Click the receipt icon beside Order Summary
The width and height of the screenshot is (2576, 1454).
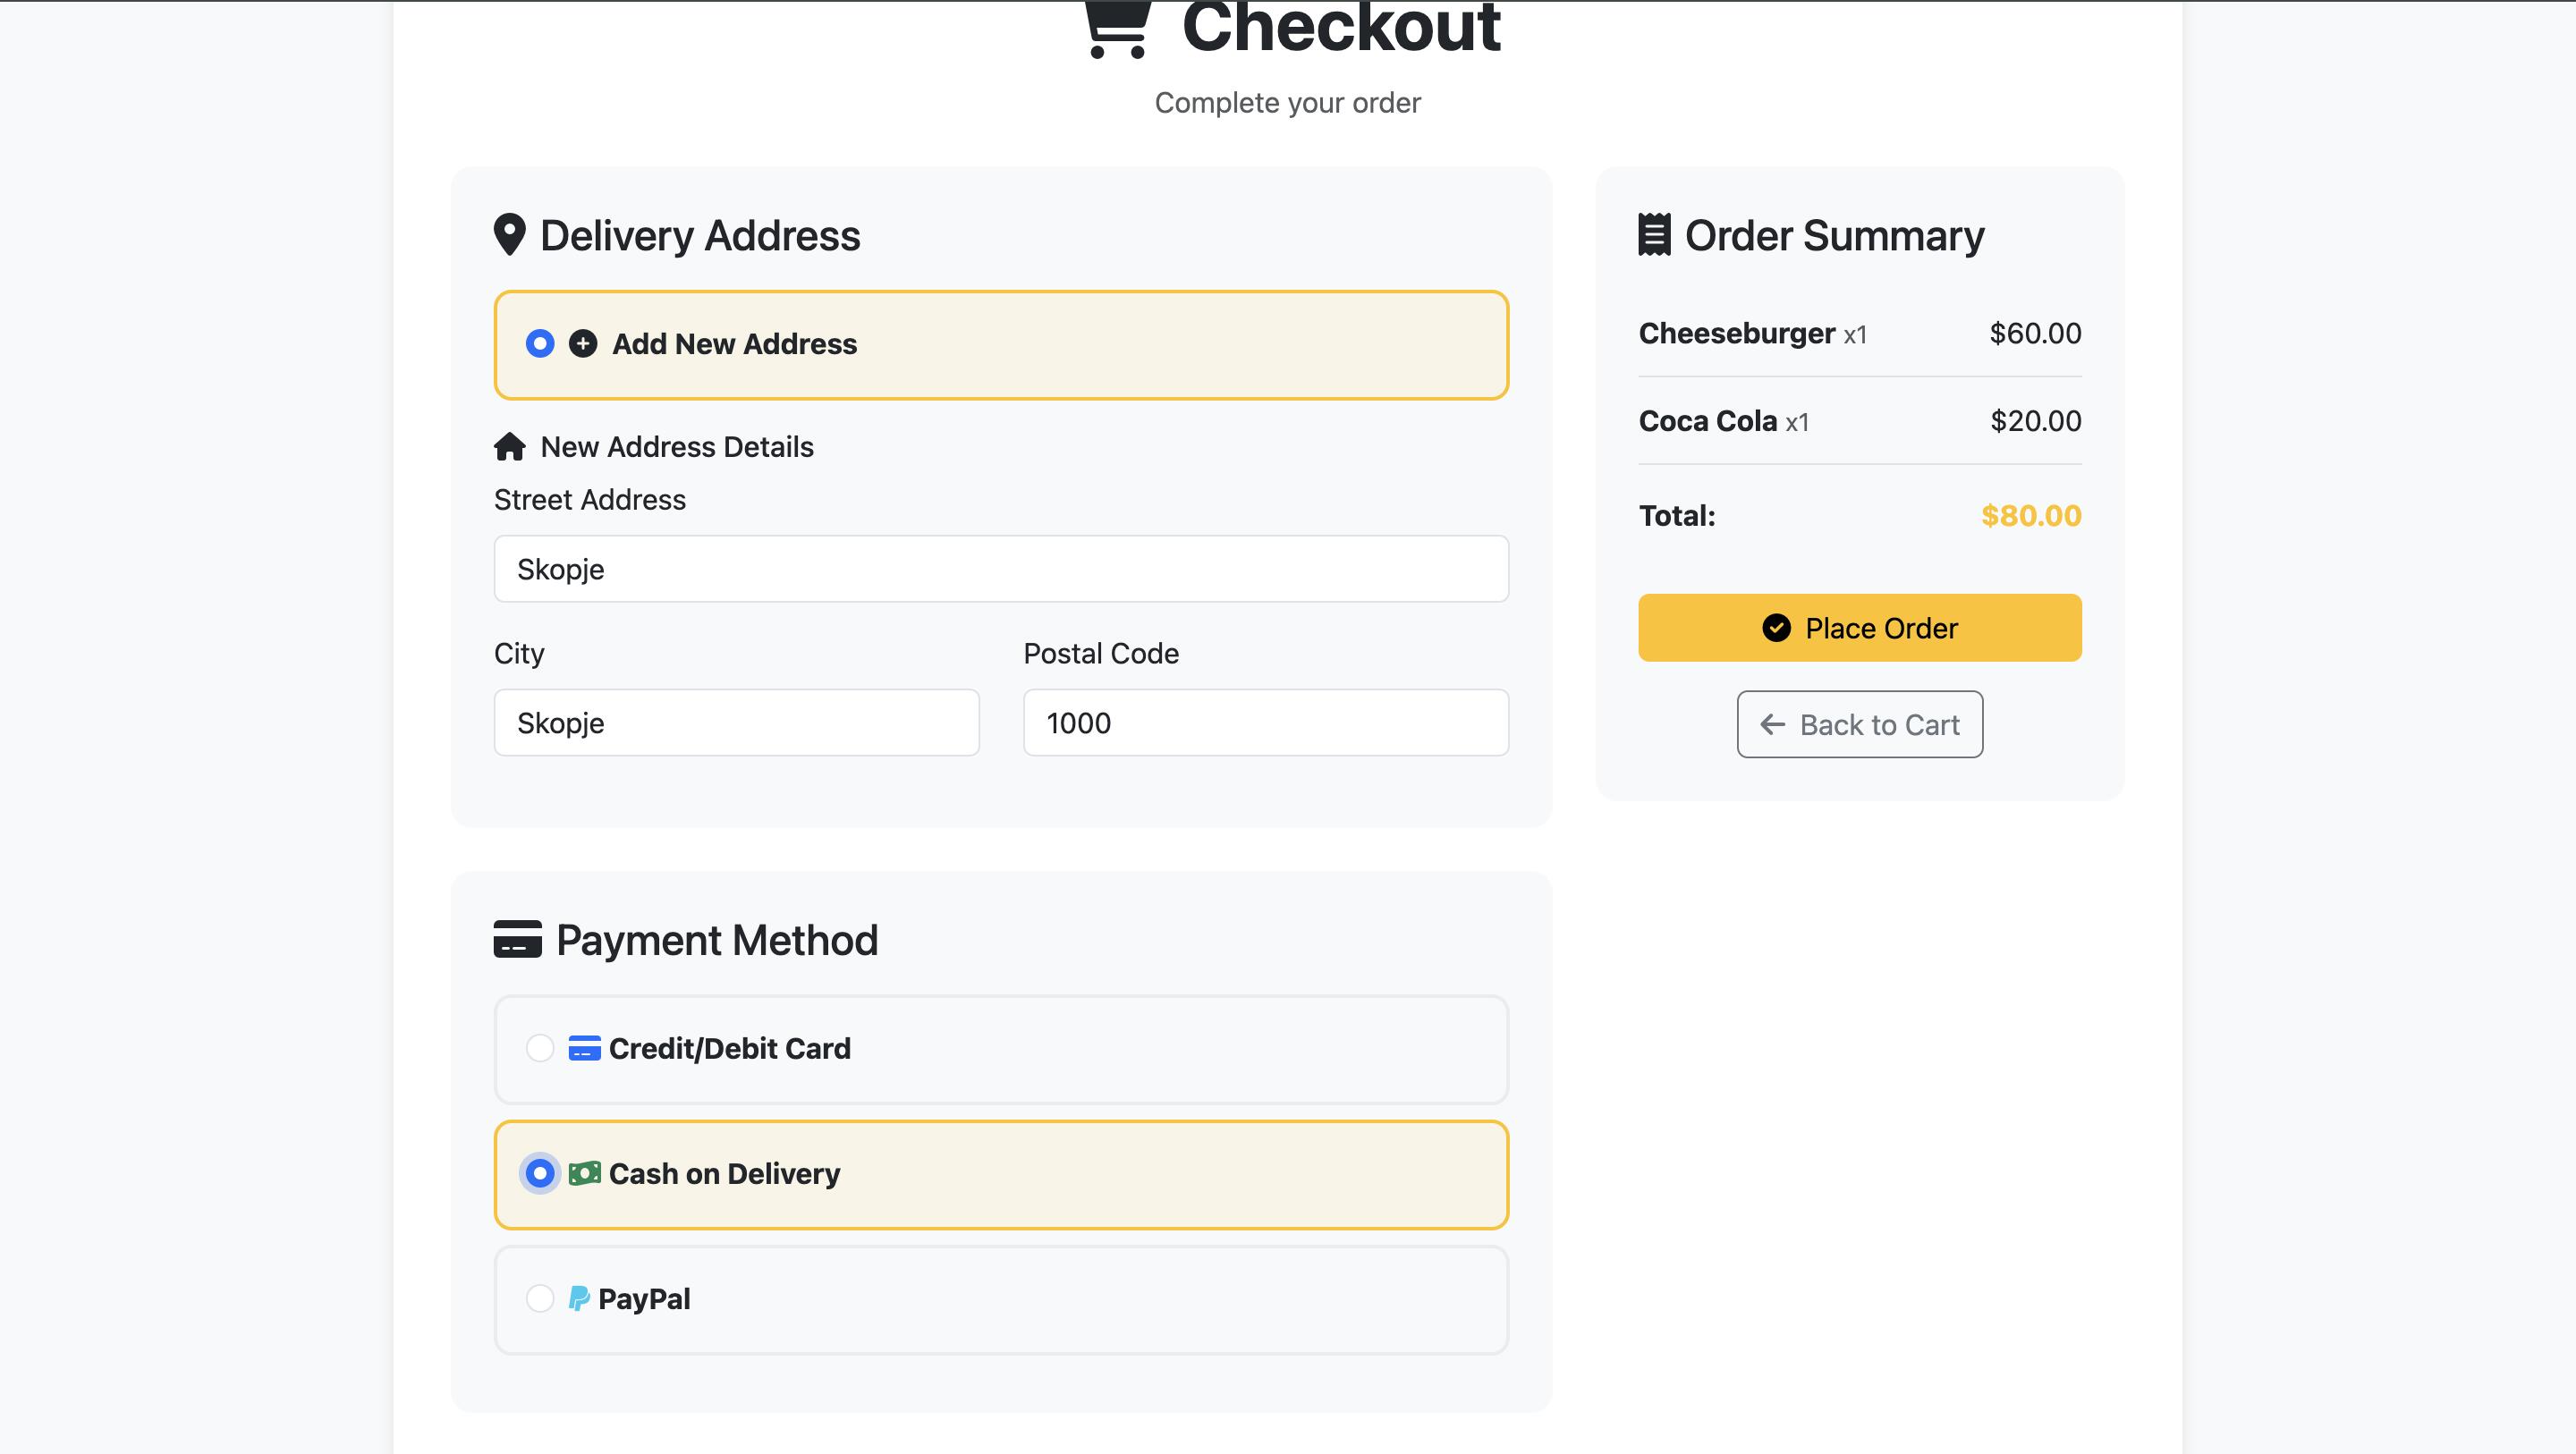click(x=1654, y=235)
